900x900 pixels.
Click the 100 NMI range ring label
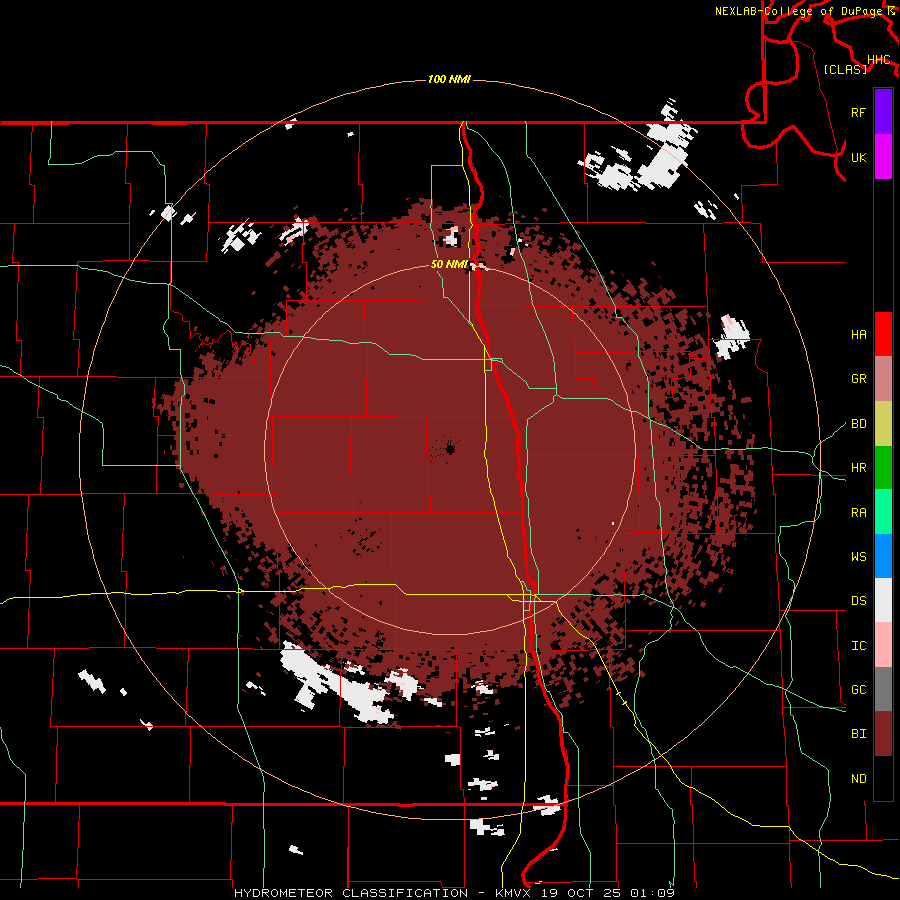449,79
